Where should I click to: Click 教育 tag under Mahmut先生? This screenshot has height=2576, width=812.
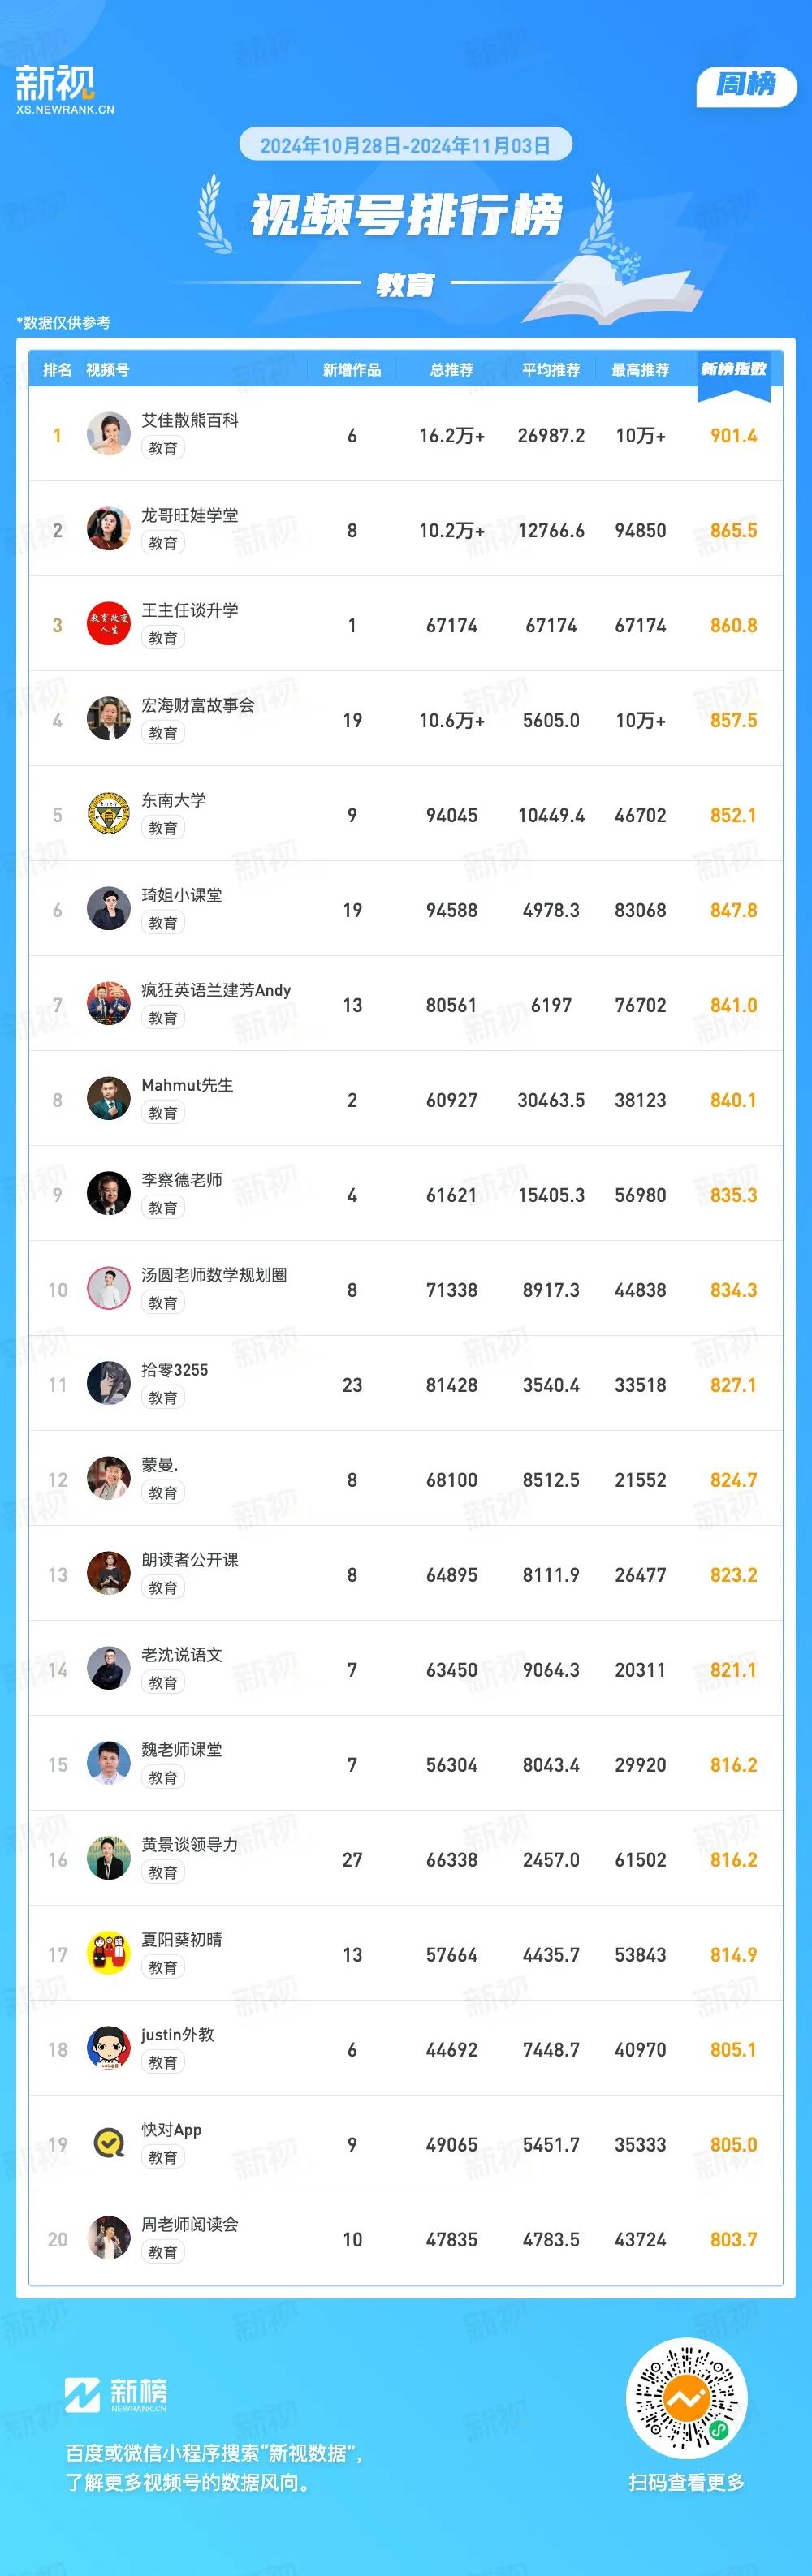point(163,1113)
